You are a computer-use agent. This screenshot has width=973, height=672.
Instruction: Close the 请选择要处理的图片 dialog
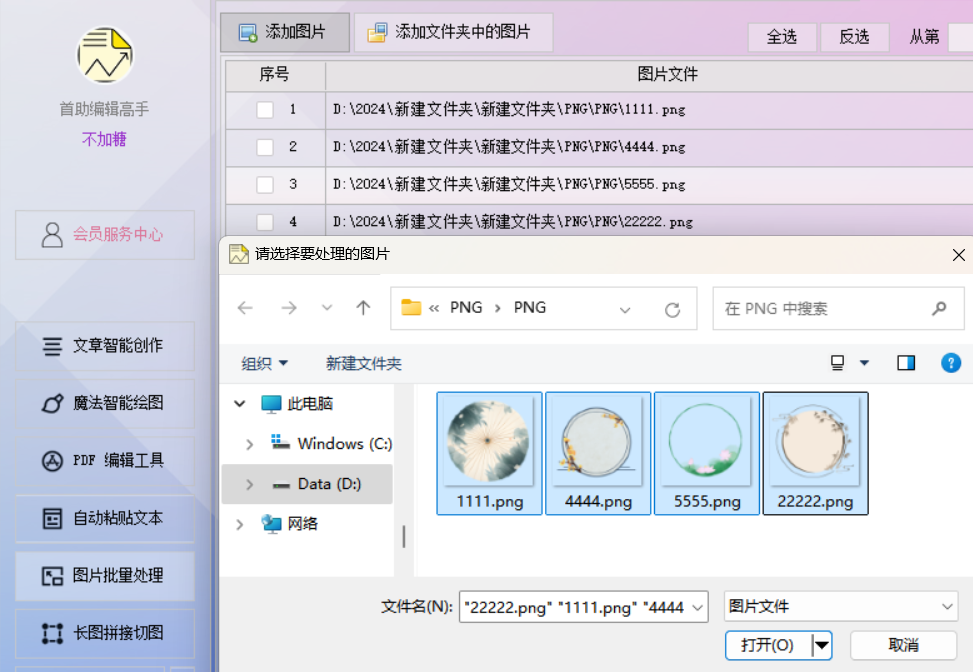(x=958, y=255)
